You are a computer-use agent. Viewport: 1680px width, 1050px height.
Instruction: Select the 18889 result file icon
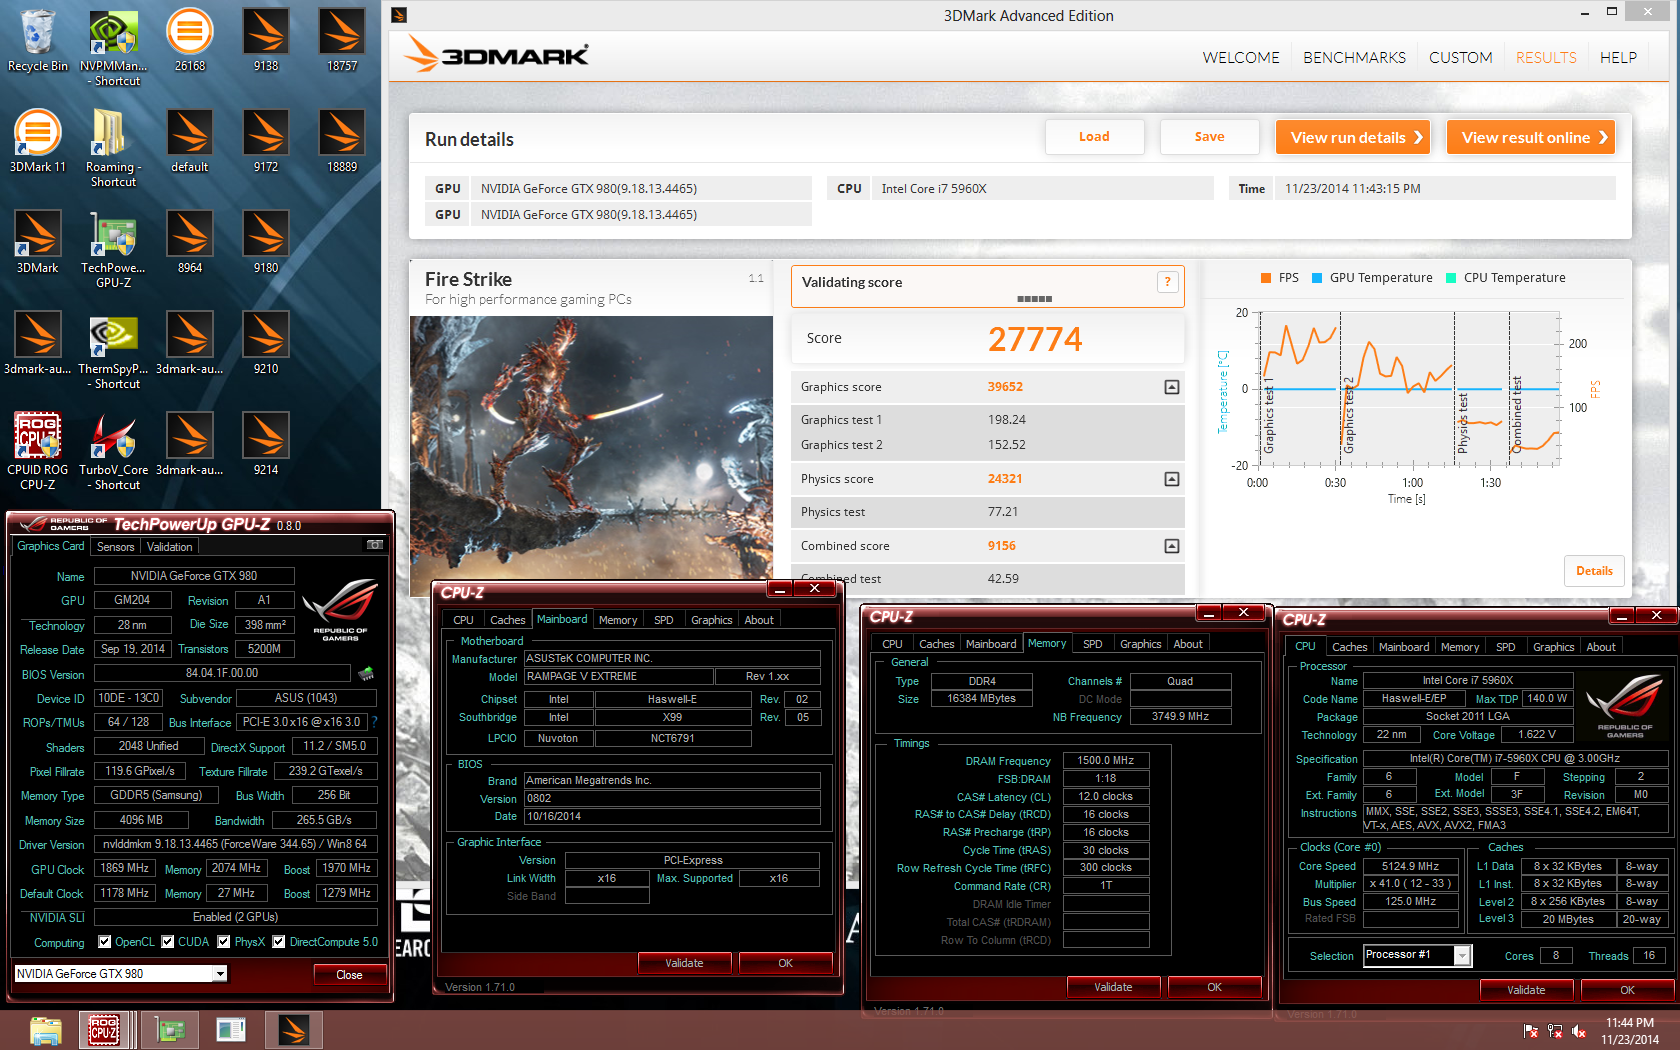(342, 142)
